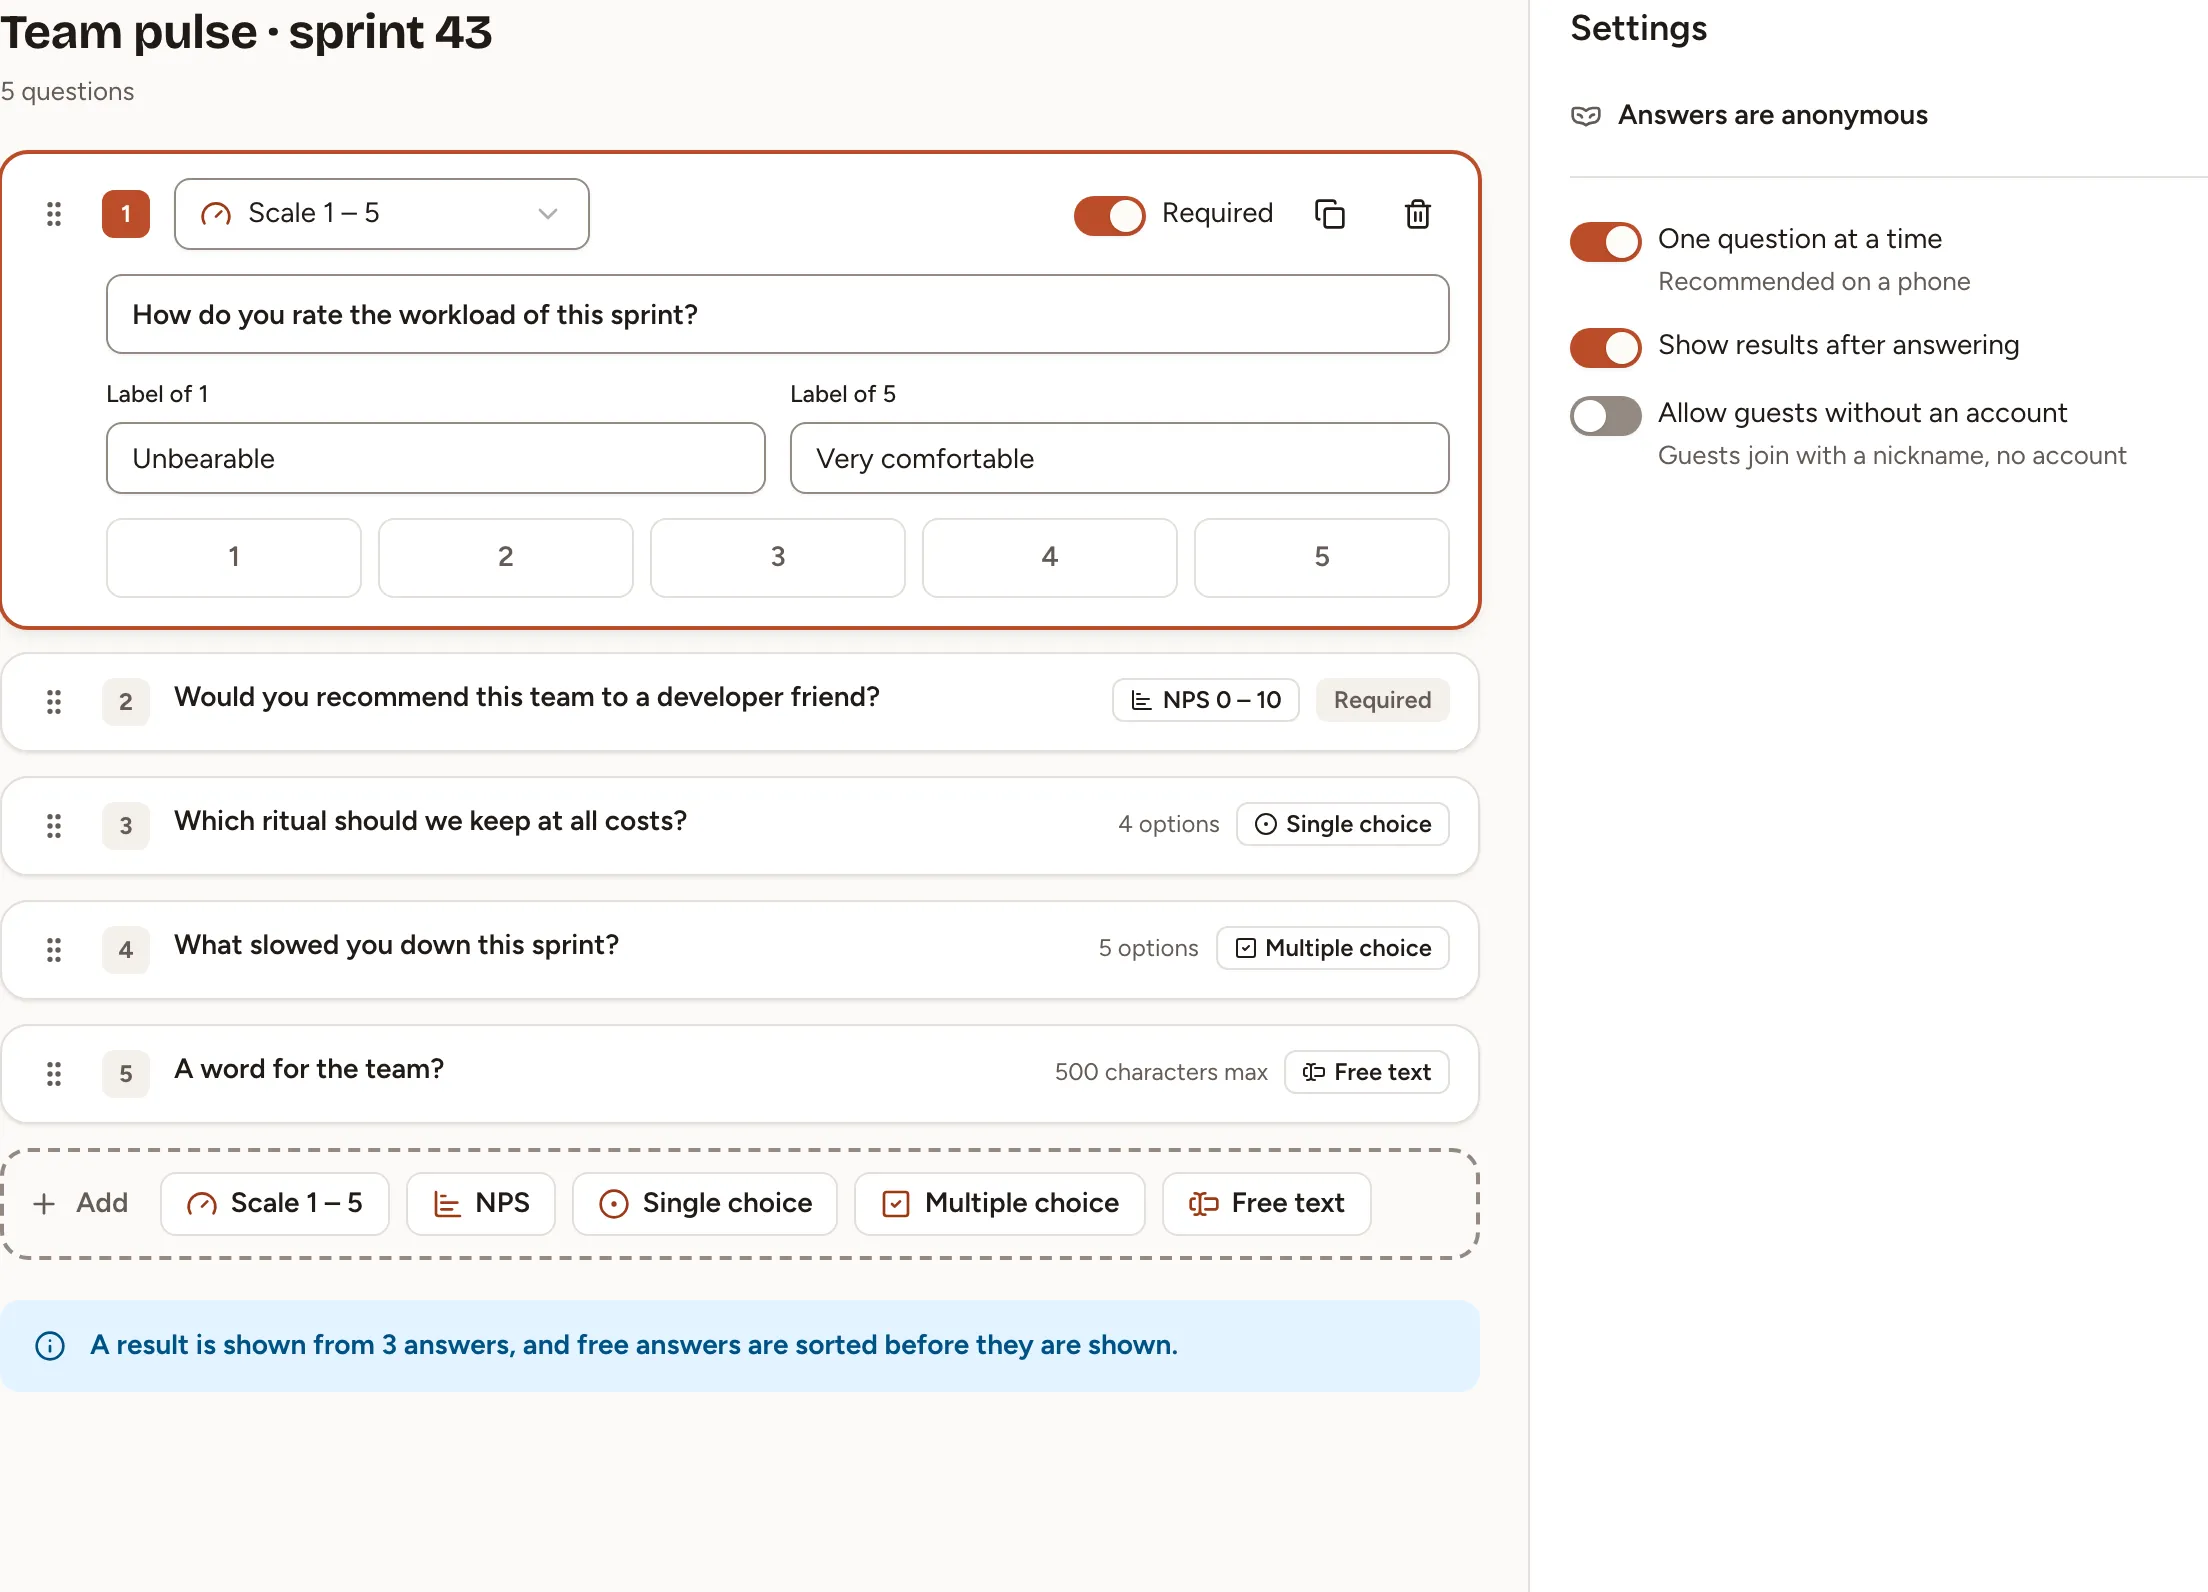Click info icon in blue notice banner
The height and width of the screenshot is (1592, 2208).
tap(50, 1346)
